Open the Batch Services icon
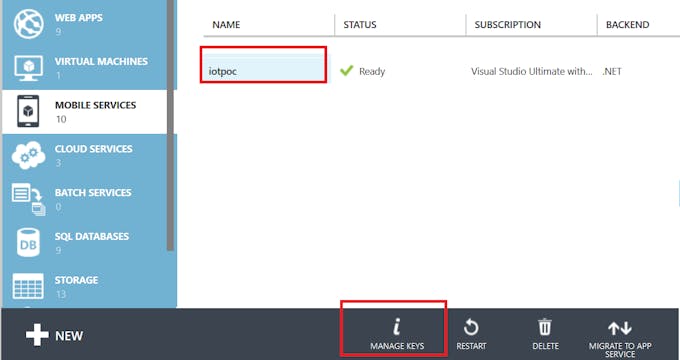680x360 pixels. [29, 200]
